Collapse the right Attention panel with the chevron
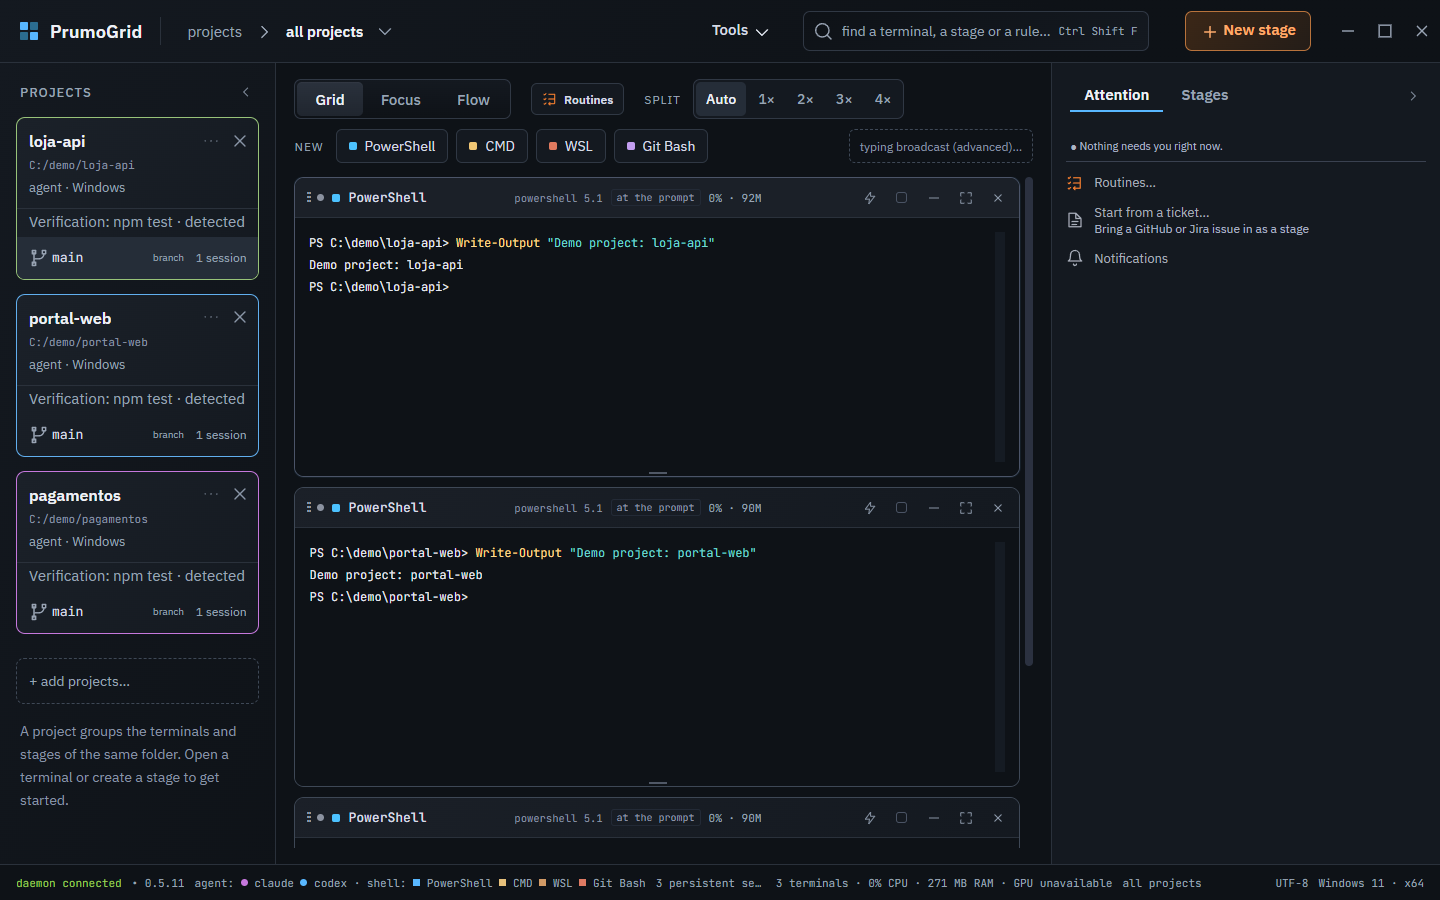 click(x=1413, y=96)
